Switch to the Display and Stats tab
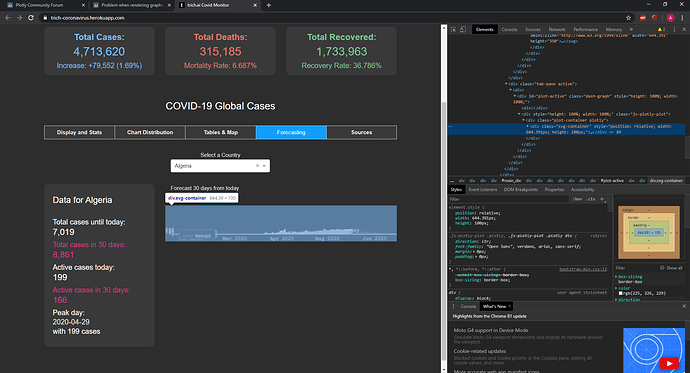The width and height of the screenshot is (690, 373). pos(79,132)
